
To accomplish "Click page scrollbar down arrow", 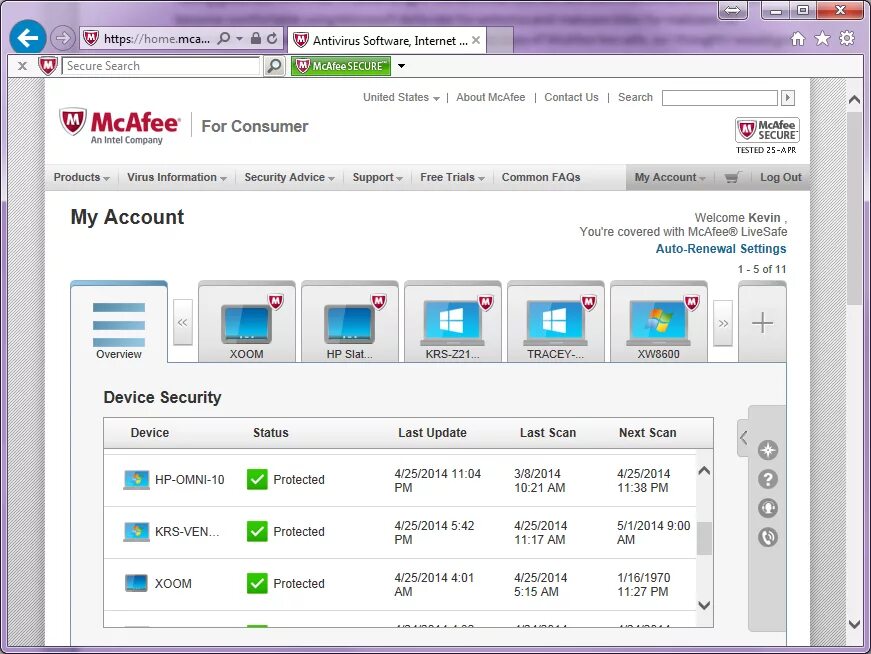I will tap(854, 625).
